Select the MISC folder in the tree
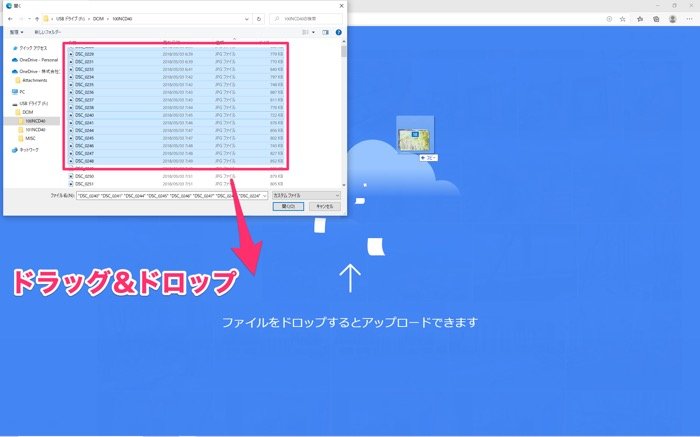The image size is (700, 437). [x=27, y=138]
